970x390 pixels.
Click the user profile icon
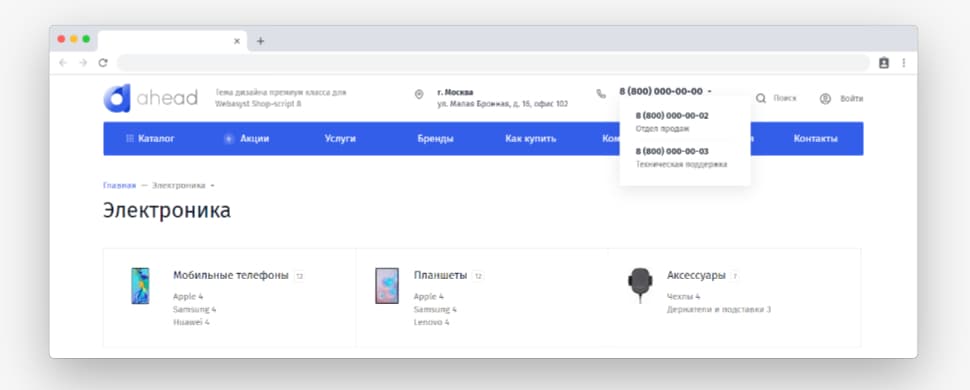(825, 98)
